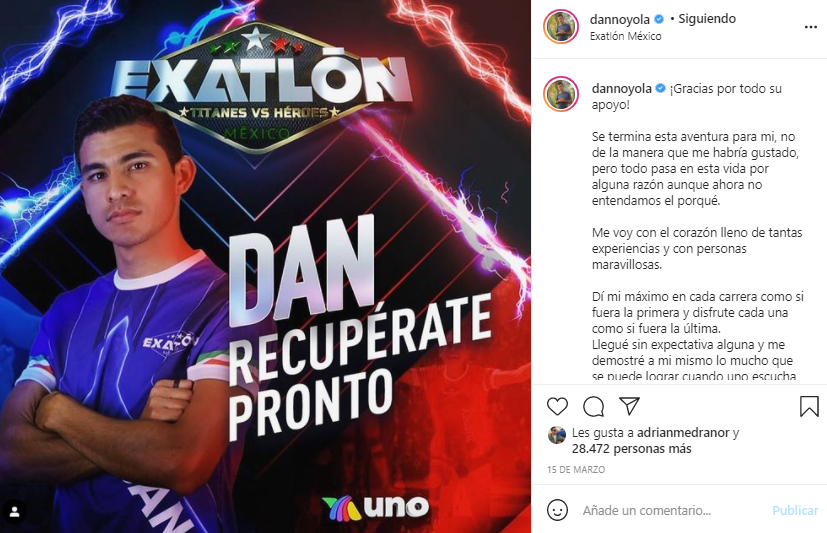
Task: Open adrianmedranor profile link
Action: (x=683, y=433)
